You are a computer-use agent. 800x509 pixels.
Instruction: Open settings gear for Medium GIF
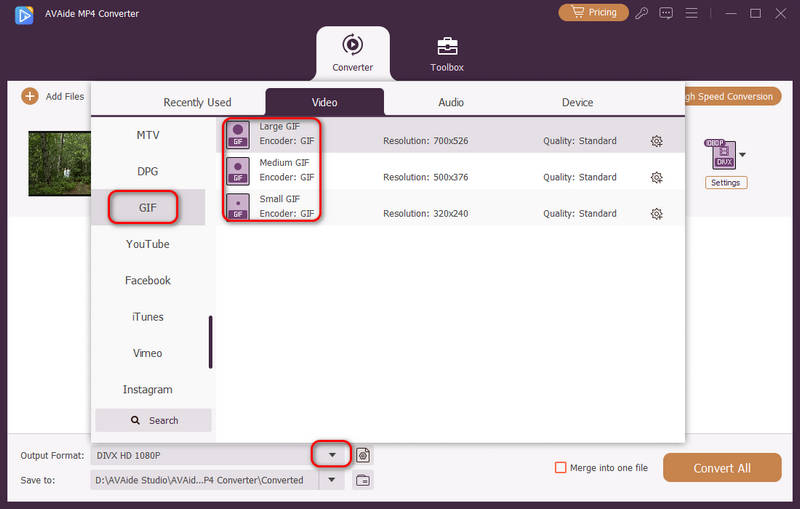click(657, 177)
